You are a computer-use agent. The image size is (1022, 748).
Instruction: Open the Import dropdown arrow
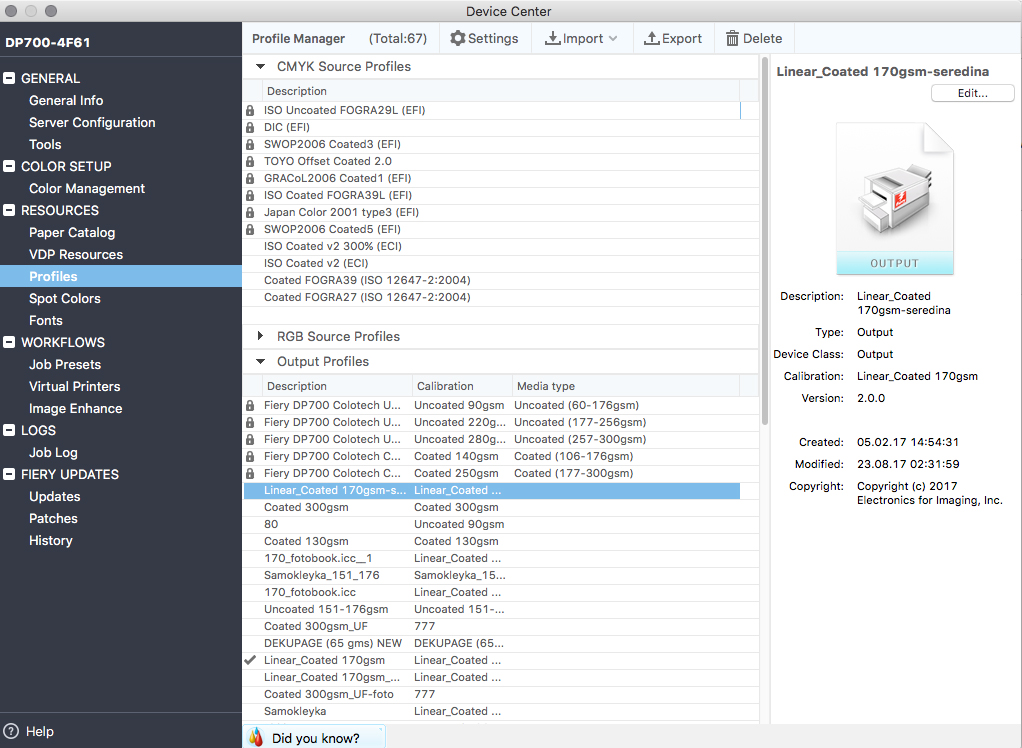point(613,38)
